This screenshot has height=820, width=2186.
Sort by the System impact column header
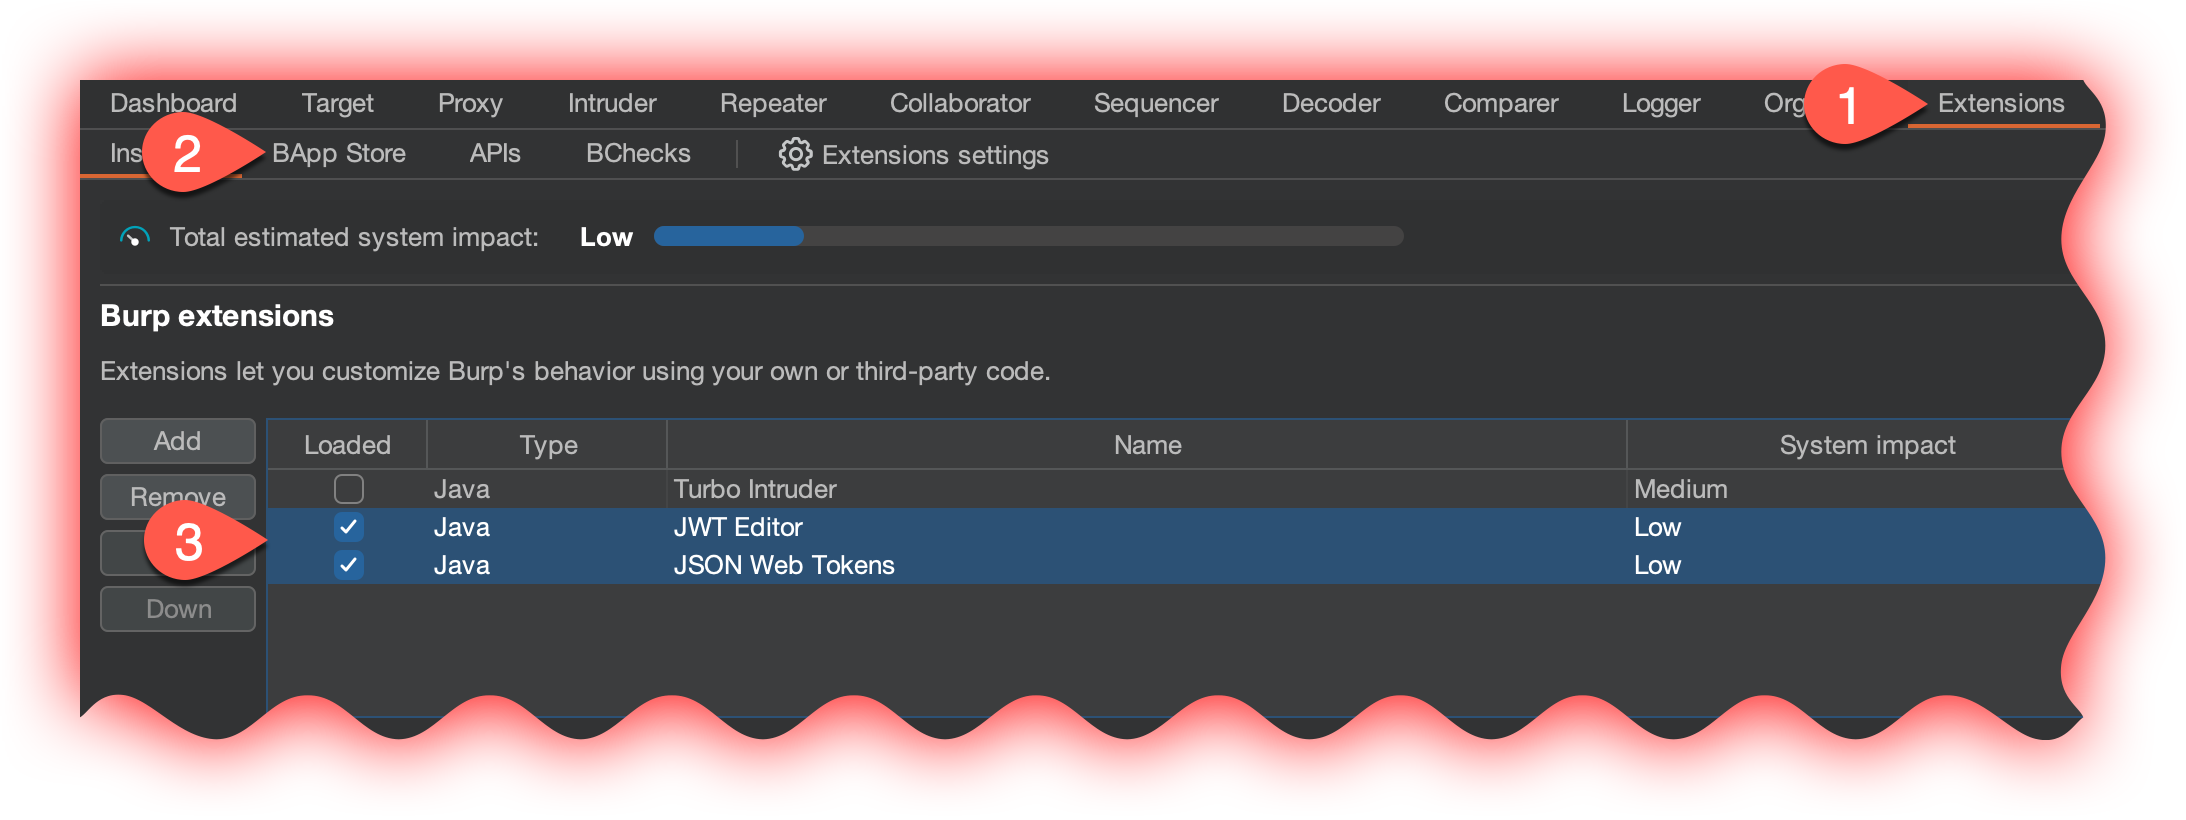tap(1867, 445)
